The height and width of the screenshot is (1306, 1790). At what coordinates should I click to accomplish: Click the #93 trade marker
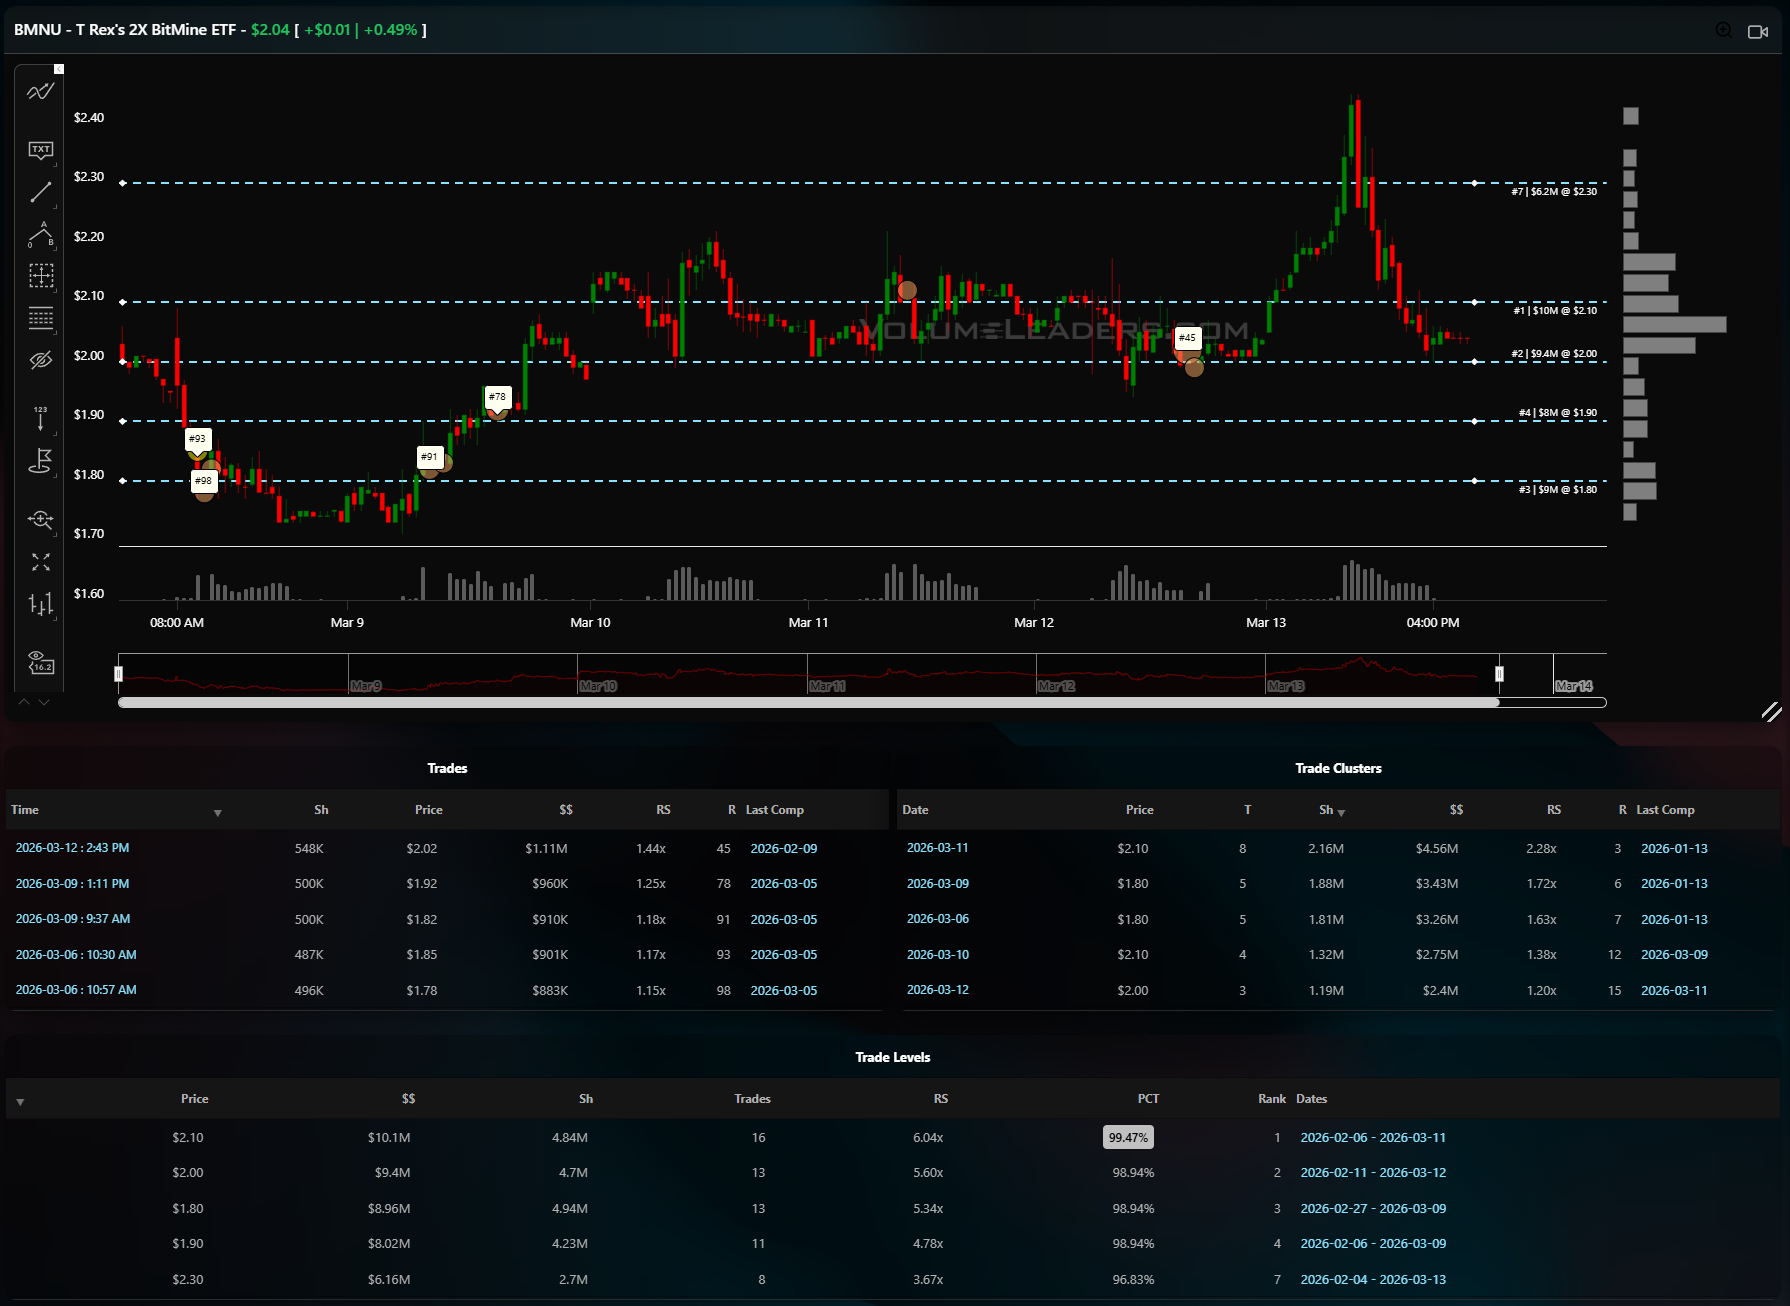198,439
